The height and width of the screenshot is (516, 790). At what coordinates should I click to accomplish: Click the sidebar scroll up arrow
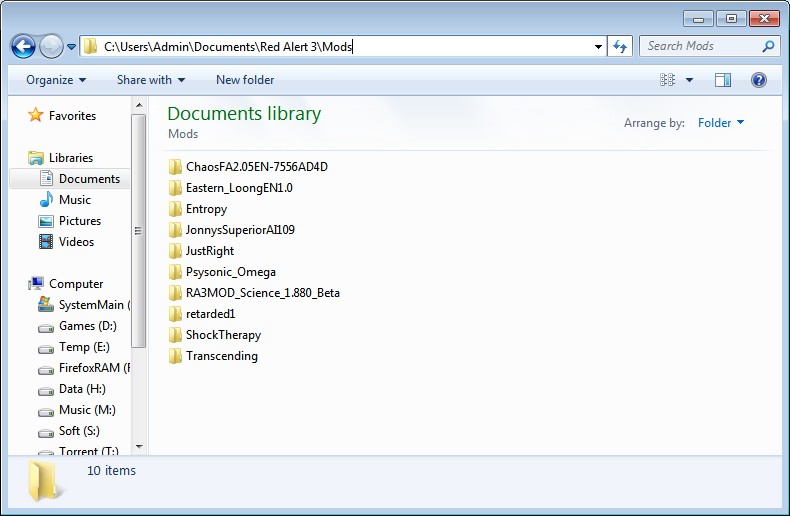coord(139,105)
